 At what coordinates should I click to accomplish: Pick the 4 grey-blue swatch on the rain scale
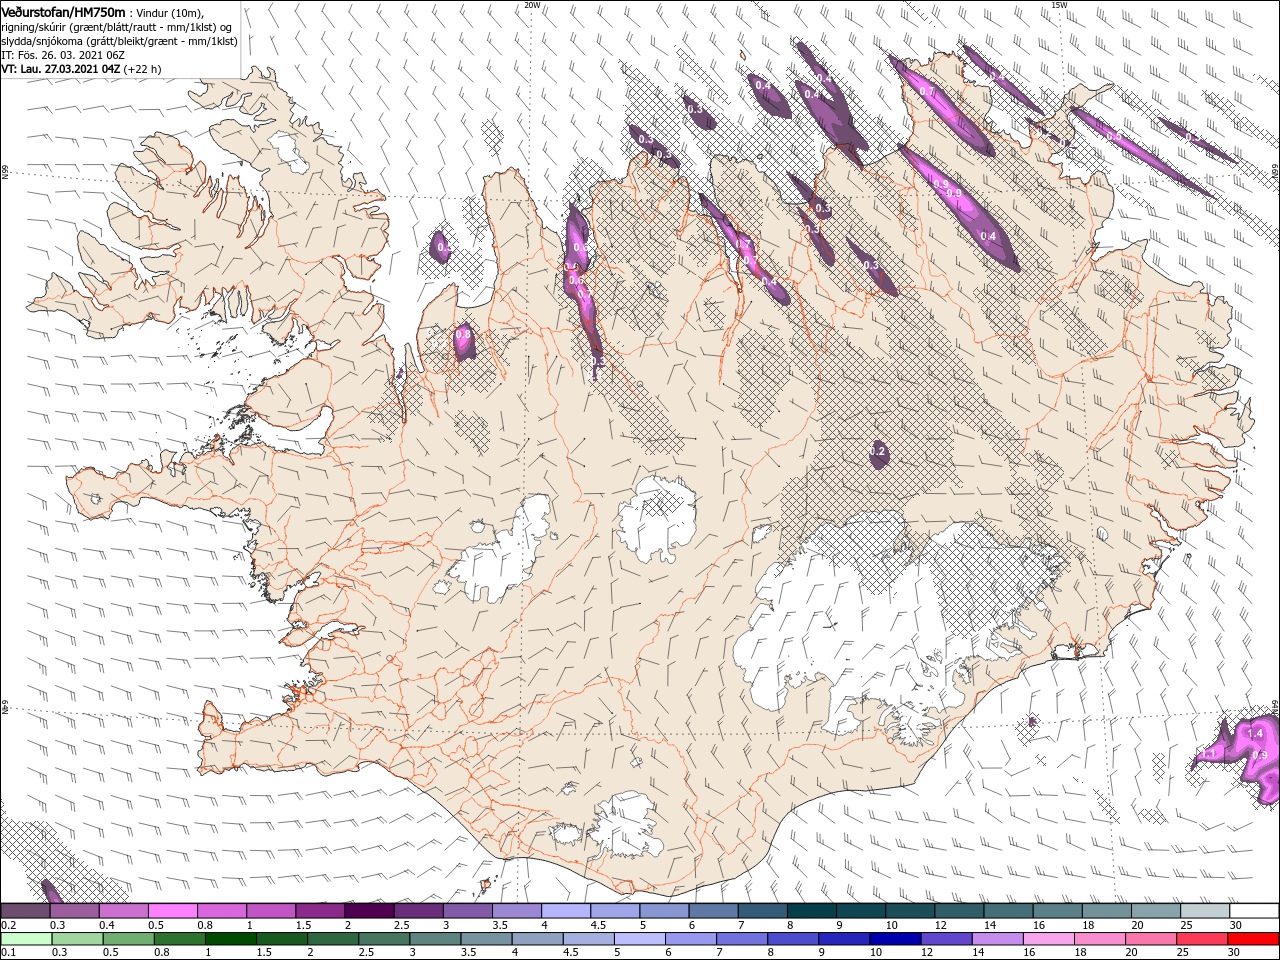pyautogui.click(x=538, y=939)
